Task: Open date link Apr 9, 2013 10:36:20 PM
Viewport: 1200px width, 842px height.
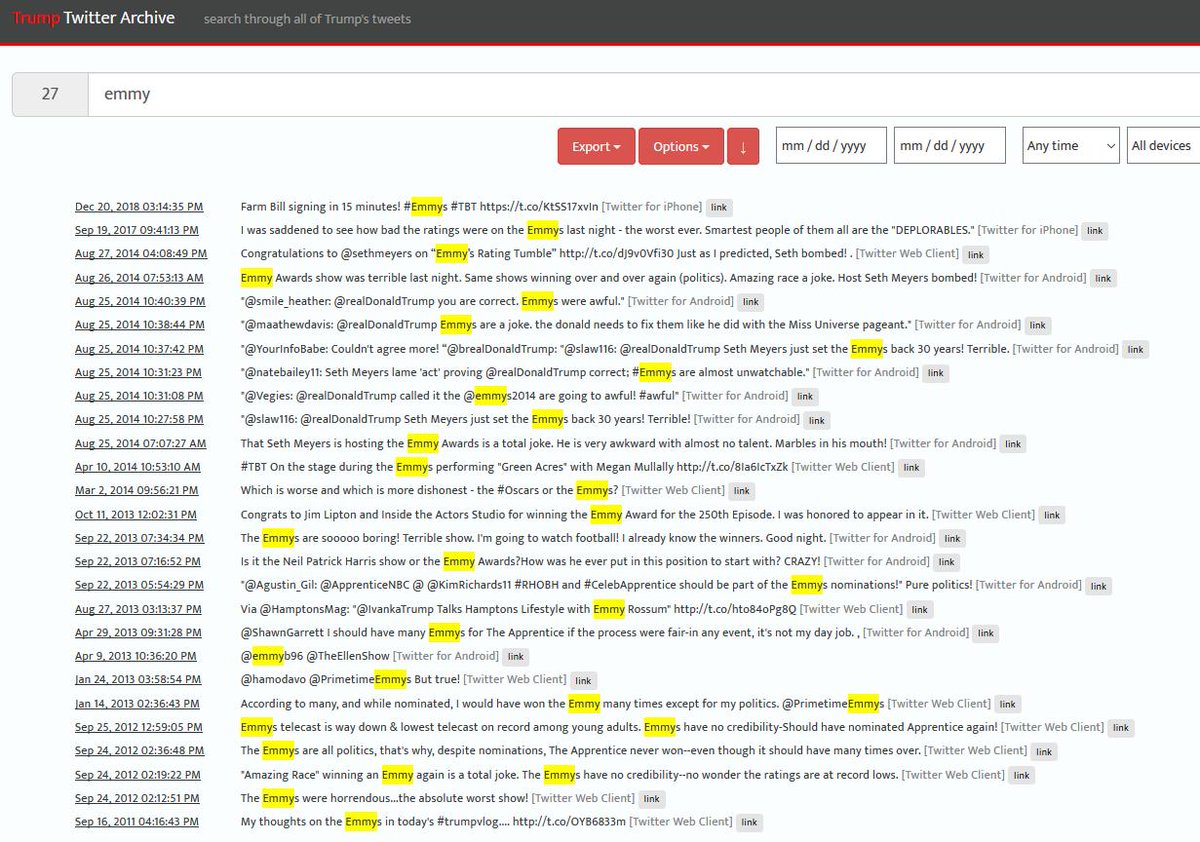Action: point(134,657)
